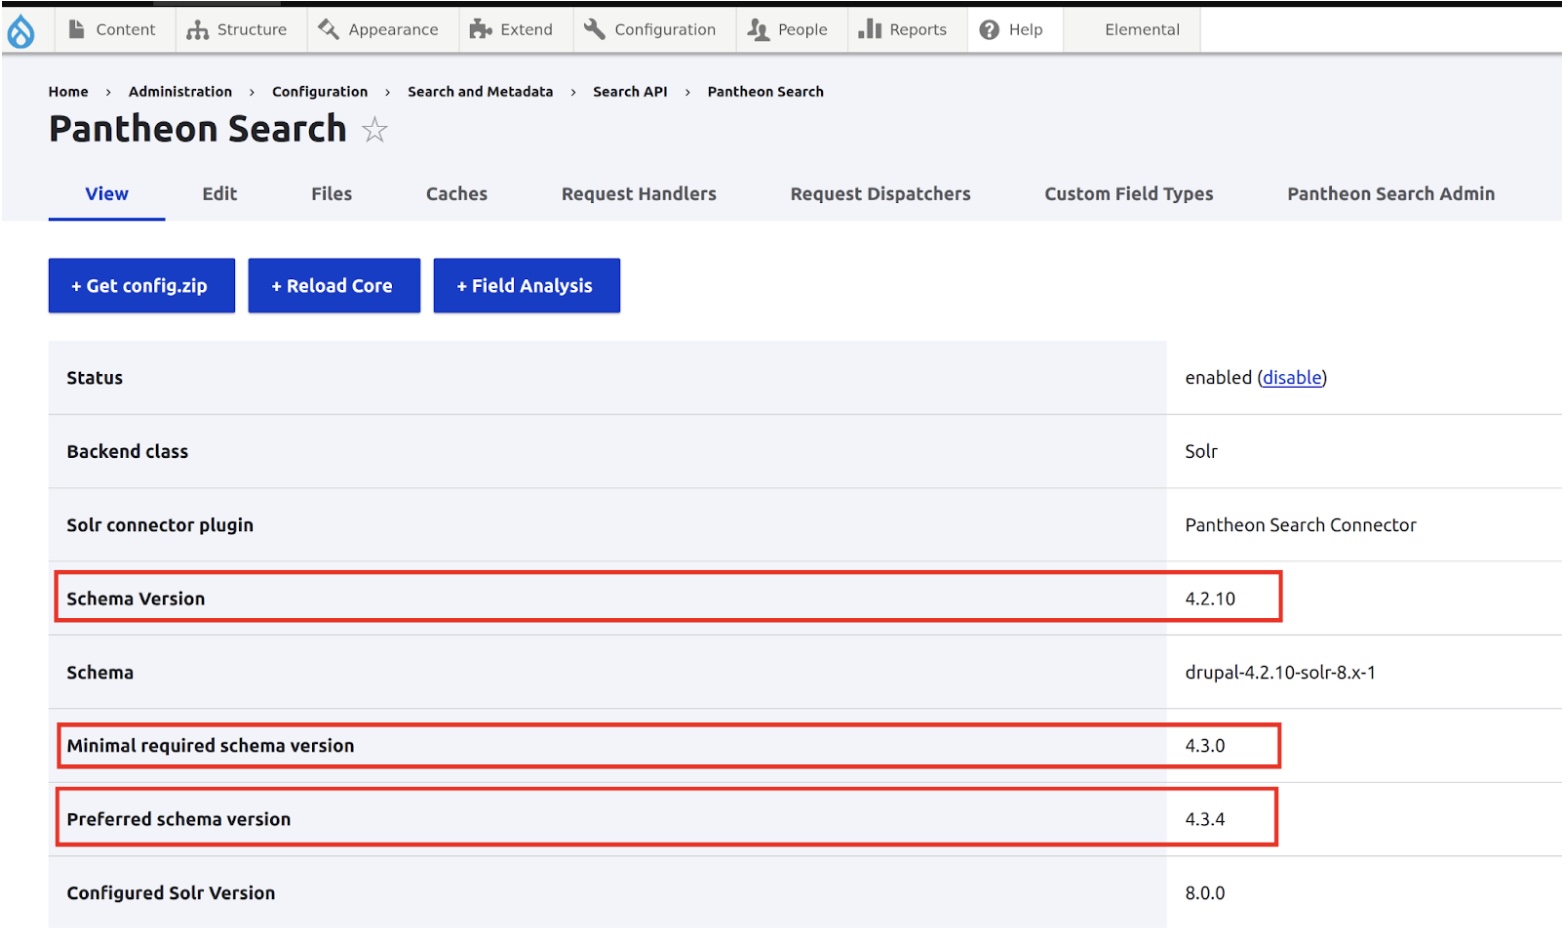Click the People users icon

pos(758,30)
